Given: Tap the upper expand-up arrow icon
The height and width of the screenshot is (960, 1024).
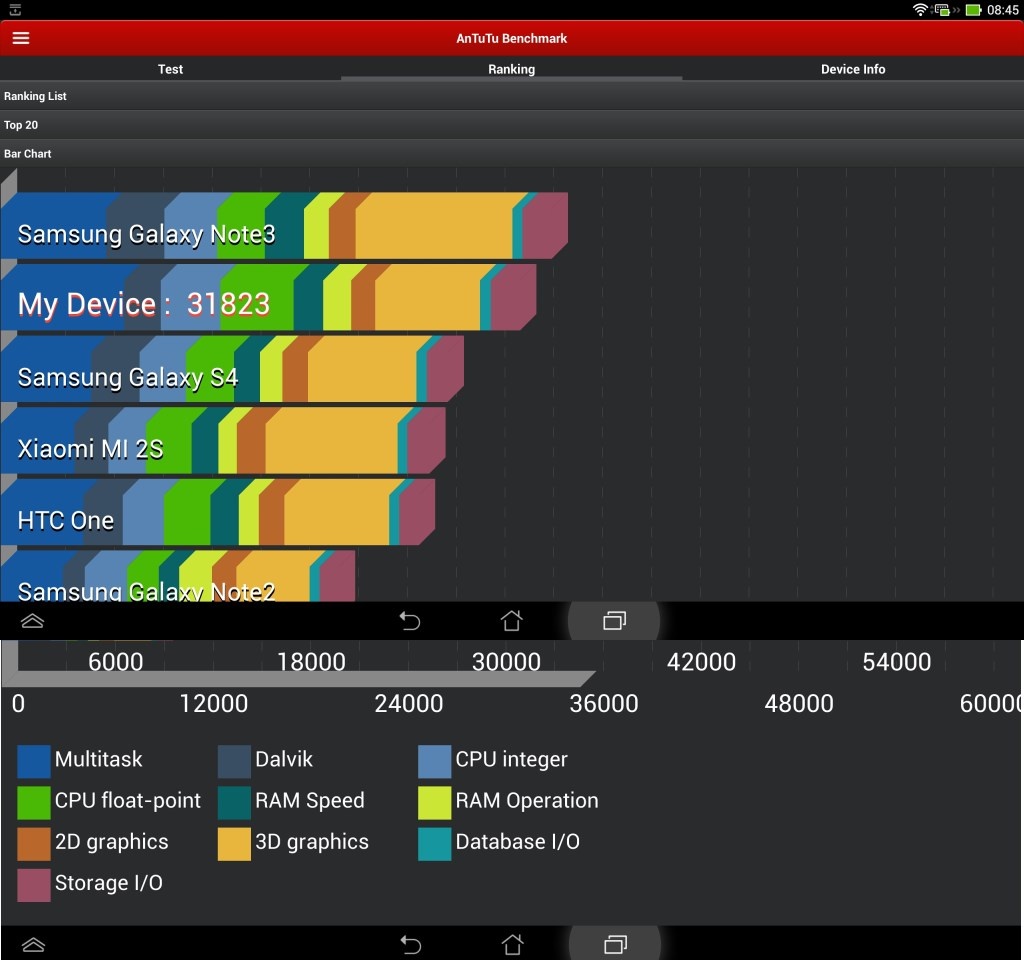Looking at the screenshot, I should coord(33,620).
